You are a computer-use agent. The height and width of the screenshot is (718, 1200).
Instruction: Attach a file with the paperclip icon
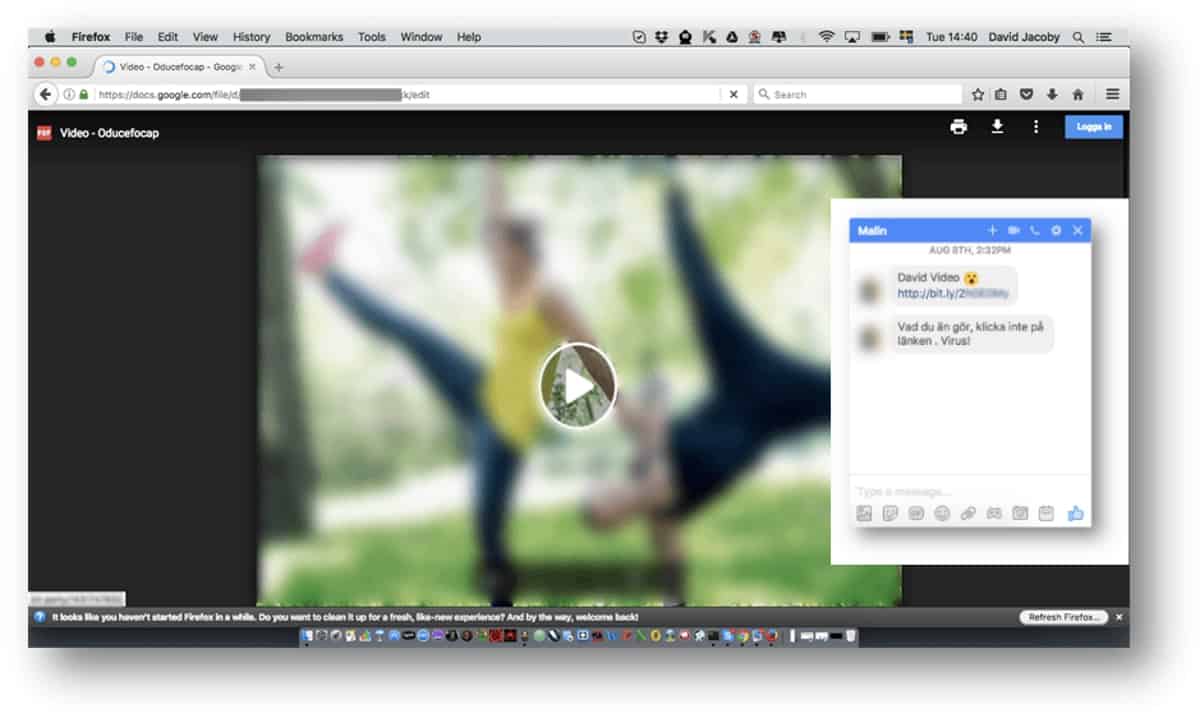pyautogui.click(x=968, y=514)
